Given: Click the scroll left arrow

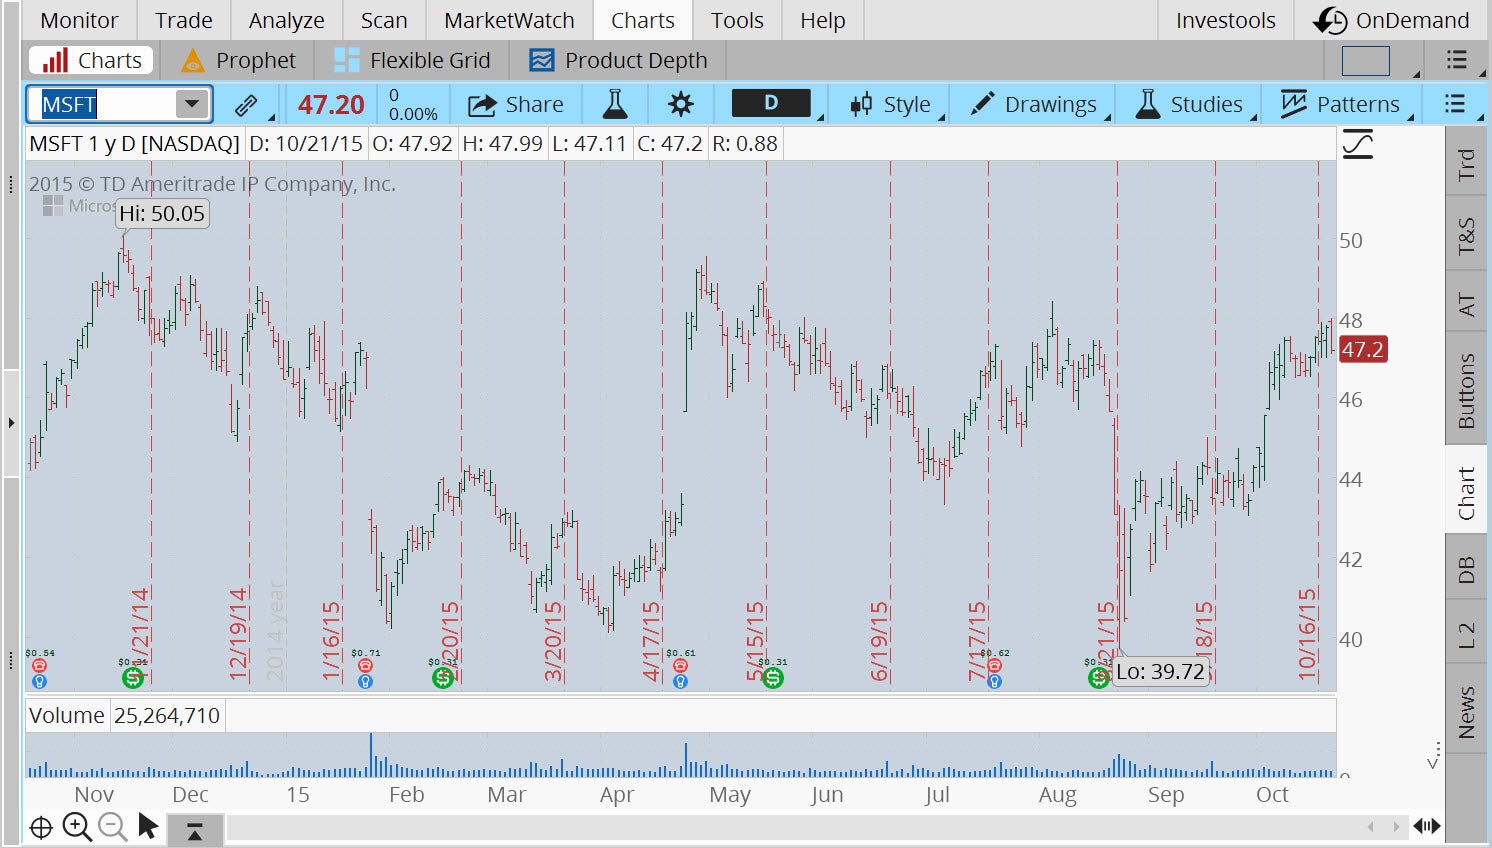Looking at the screenshot, I should click(x=1371, y=826).
